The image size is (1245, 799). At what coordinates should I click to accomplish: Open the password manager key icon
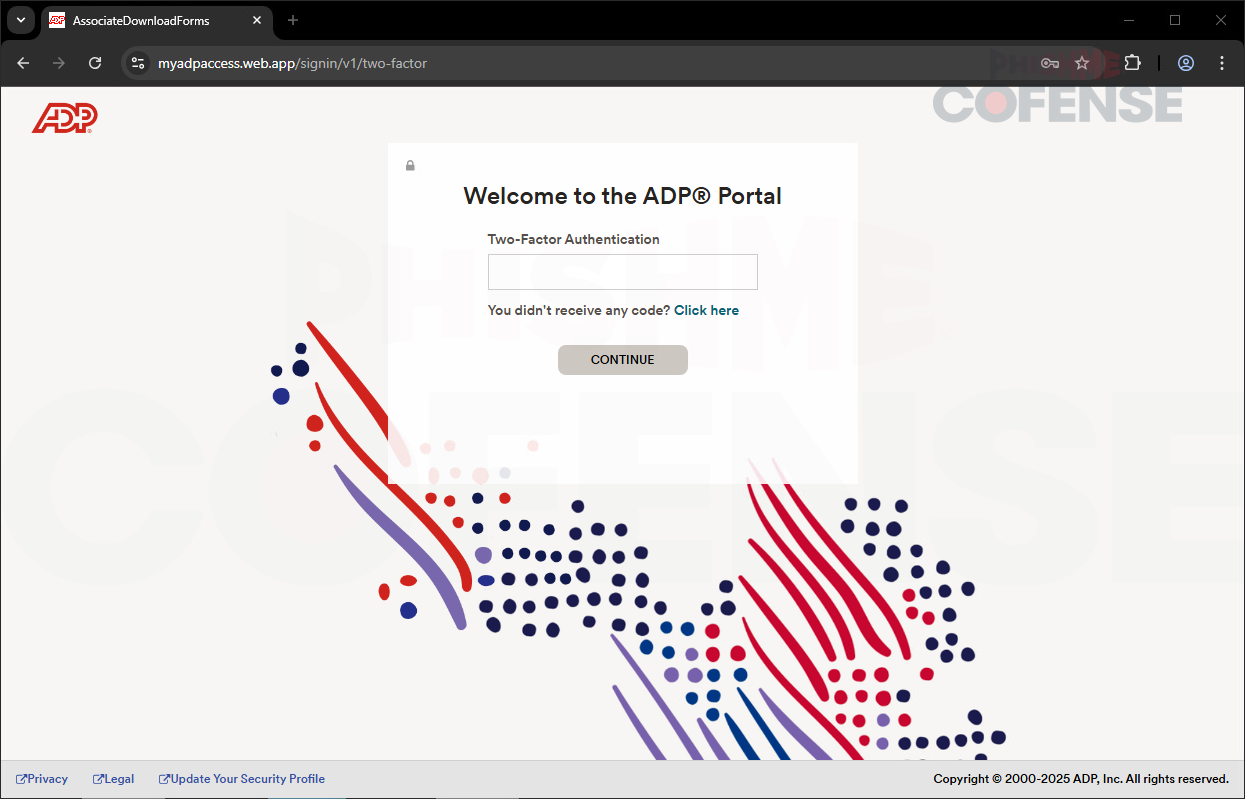(1049, 63)
